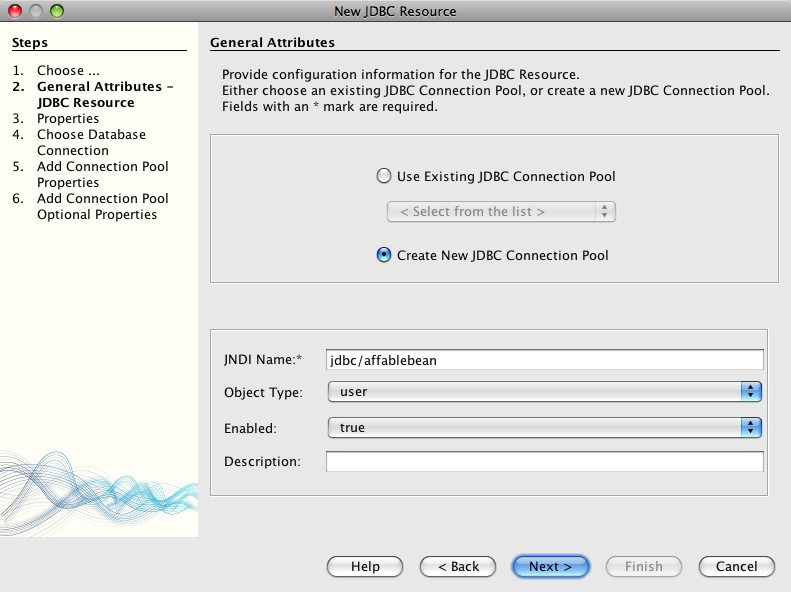Image resolution: width=791 pixels, height=592 pixels.
Task: Proceed by clicking 'Next >'
Action: [550, 567]
